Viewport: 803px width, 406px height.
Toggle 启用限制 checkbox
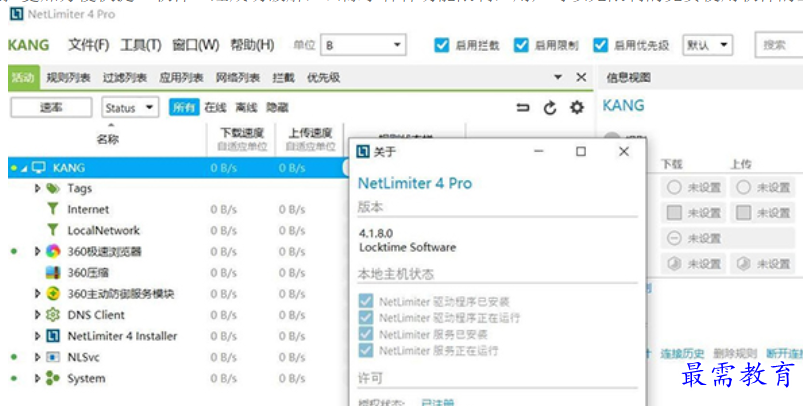tap(521, 45)
